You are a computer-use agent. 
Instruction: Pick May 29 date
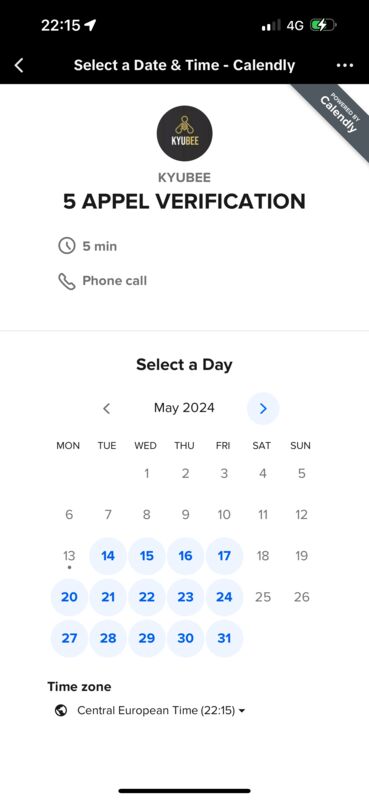[x=146, y=638]
